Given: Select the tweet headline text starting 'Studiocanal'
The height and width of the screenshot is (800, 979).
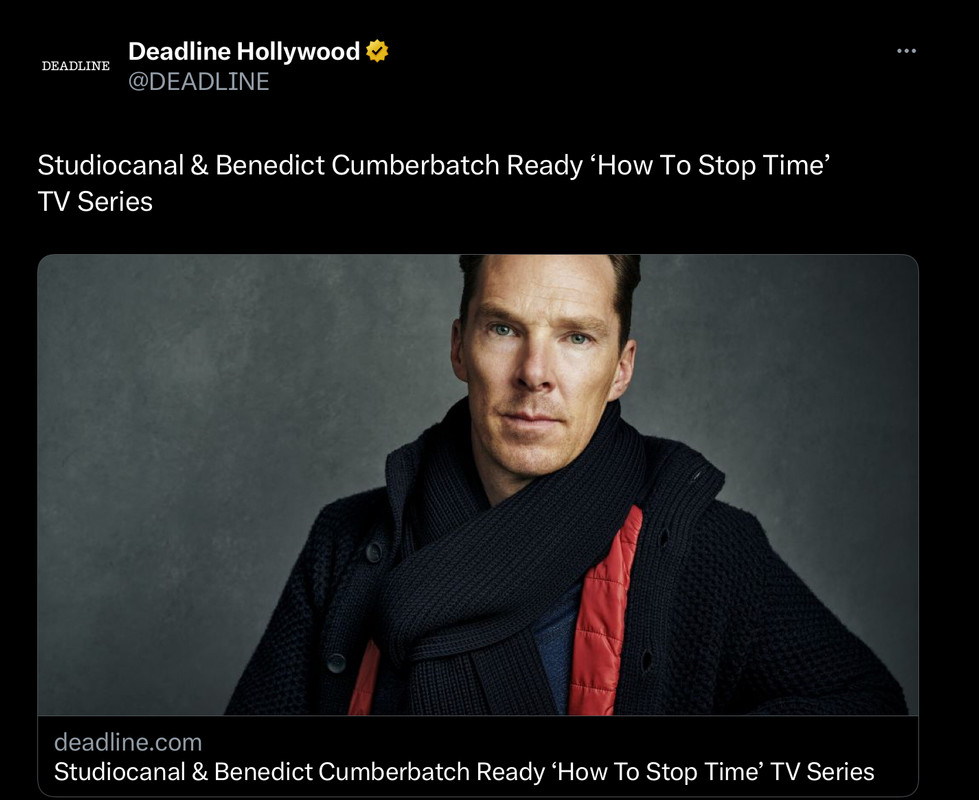Looking at the screenshot, I should [x=433, y=183].
